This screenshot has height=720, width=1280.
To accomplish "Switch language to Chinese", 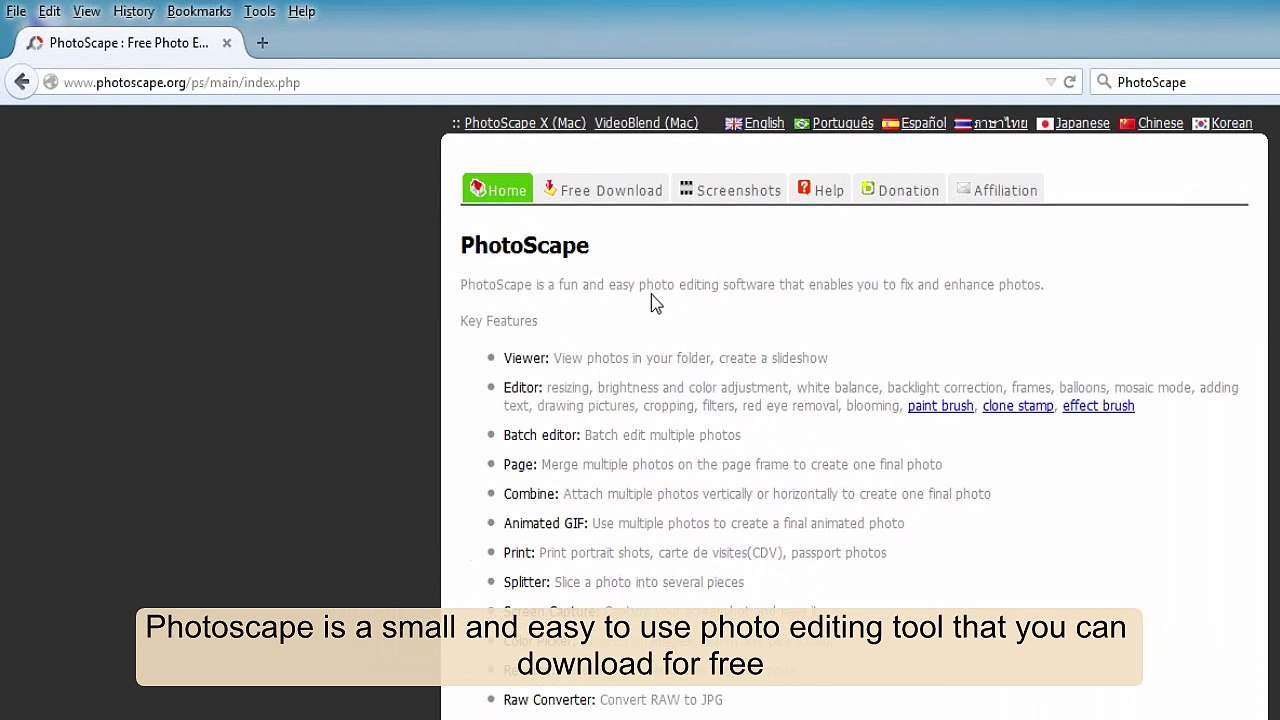I will point(1160,123).
